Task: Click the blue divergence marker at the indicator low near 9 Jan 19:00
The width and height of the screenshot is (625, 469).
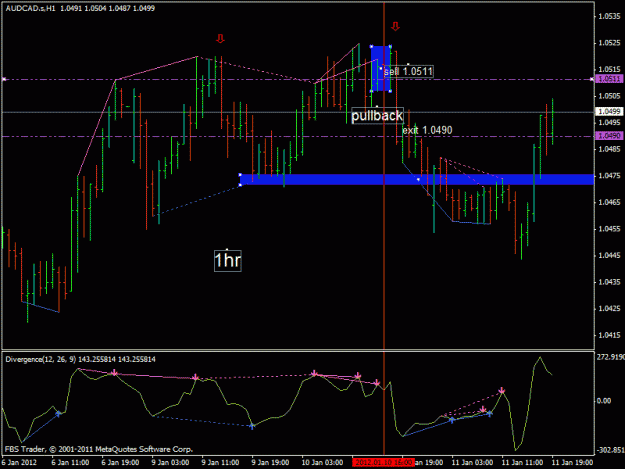Action: click(252, 426)
